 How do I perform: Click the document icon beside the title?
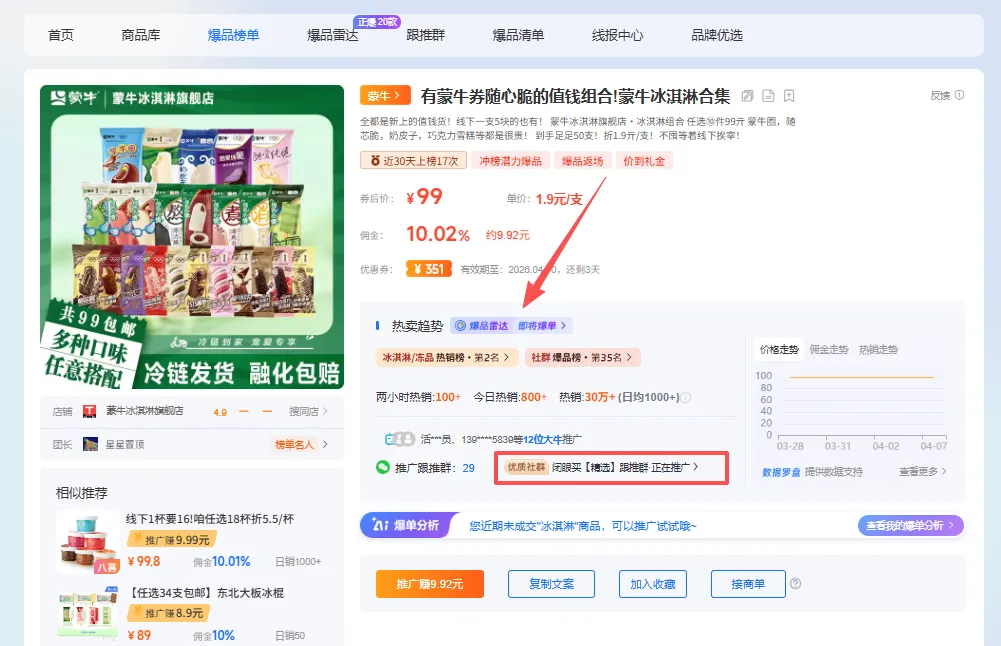(769, 96)
